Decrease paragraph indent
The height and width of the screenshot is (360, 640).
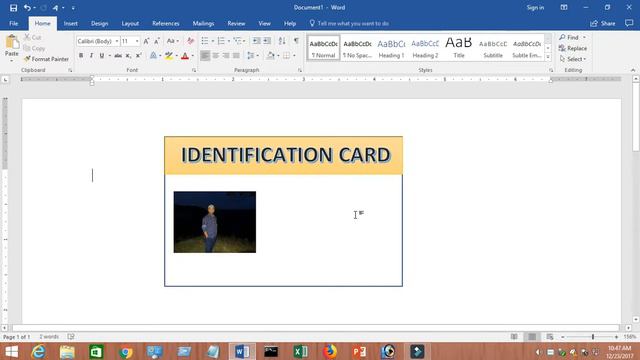click(x=256, y=41)
